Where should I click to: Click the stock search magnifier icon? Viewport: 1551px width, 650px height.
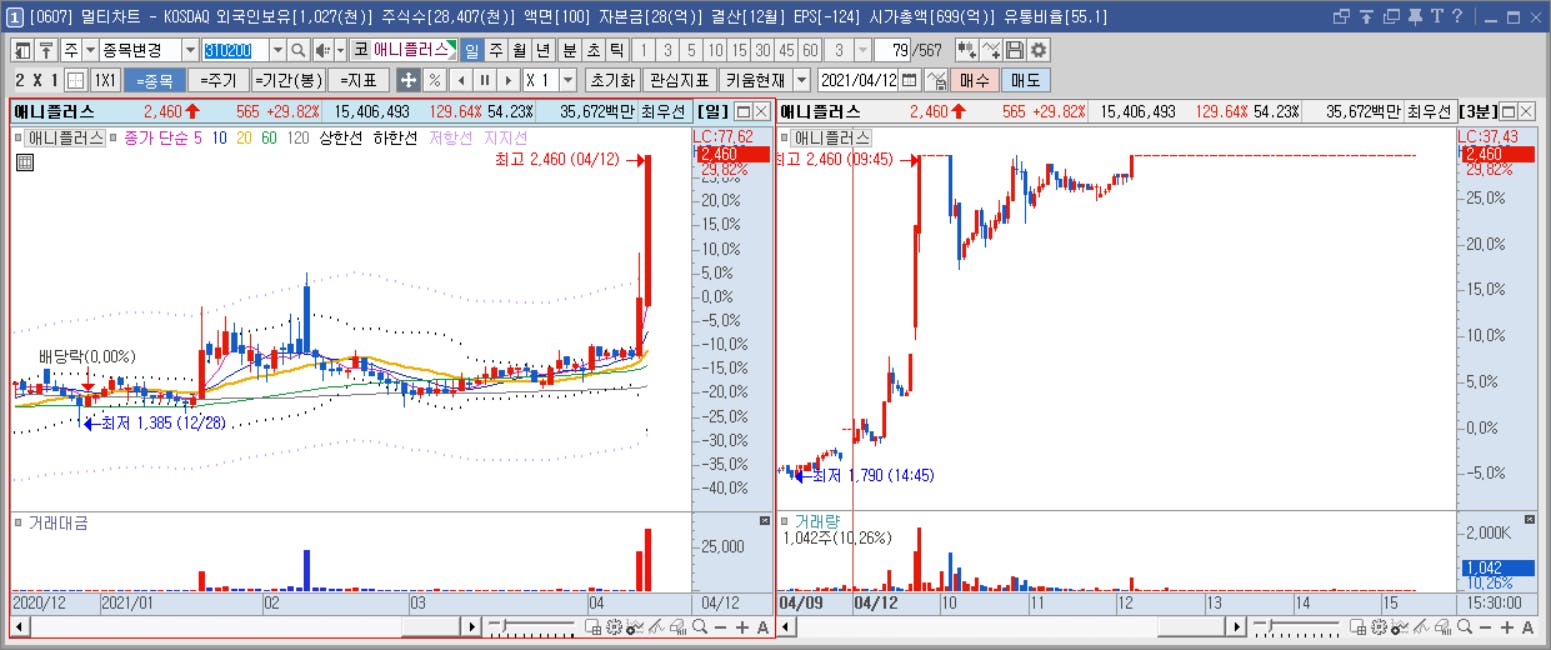pos(296,50)
